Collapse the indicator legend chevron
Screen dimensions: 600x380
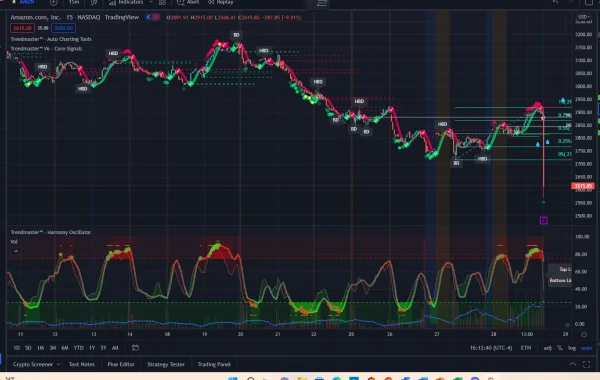tap(16, 251)
